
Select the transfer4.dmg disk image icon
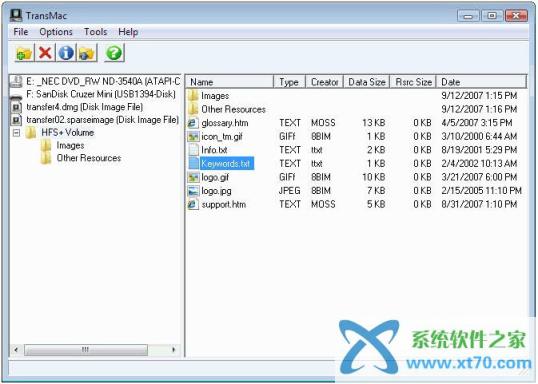[16, 107]
